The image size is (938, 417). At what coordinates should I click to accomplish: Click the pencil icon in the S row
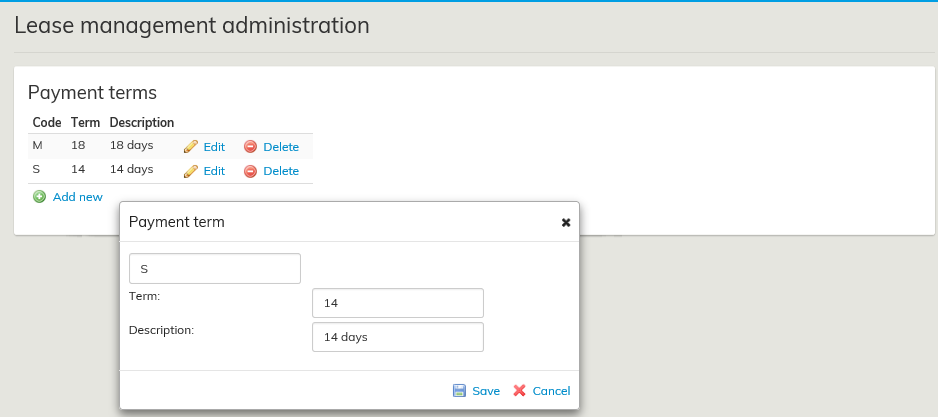coord(191,171)
